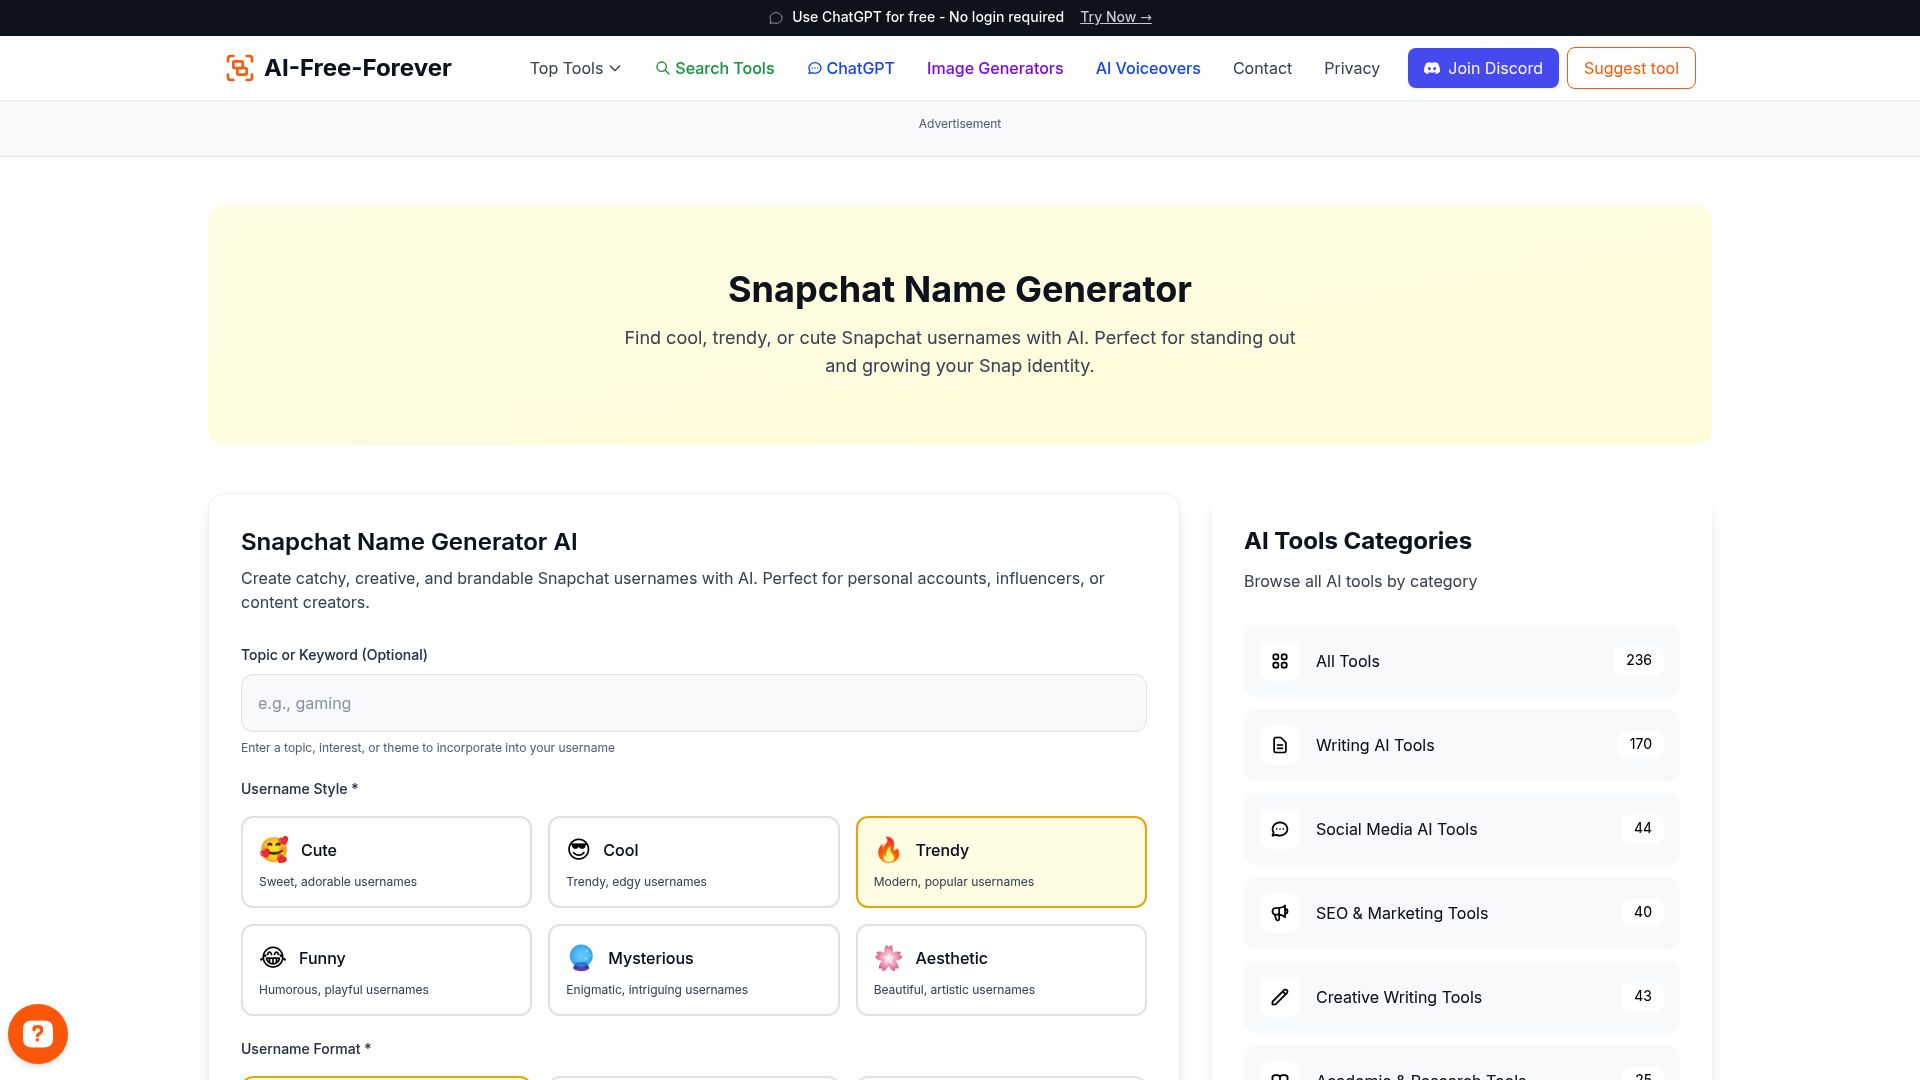Click the ChatGPT chat bubble icon

click(814, 68)
